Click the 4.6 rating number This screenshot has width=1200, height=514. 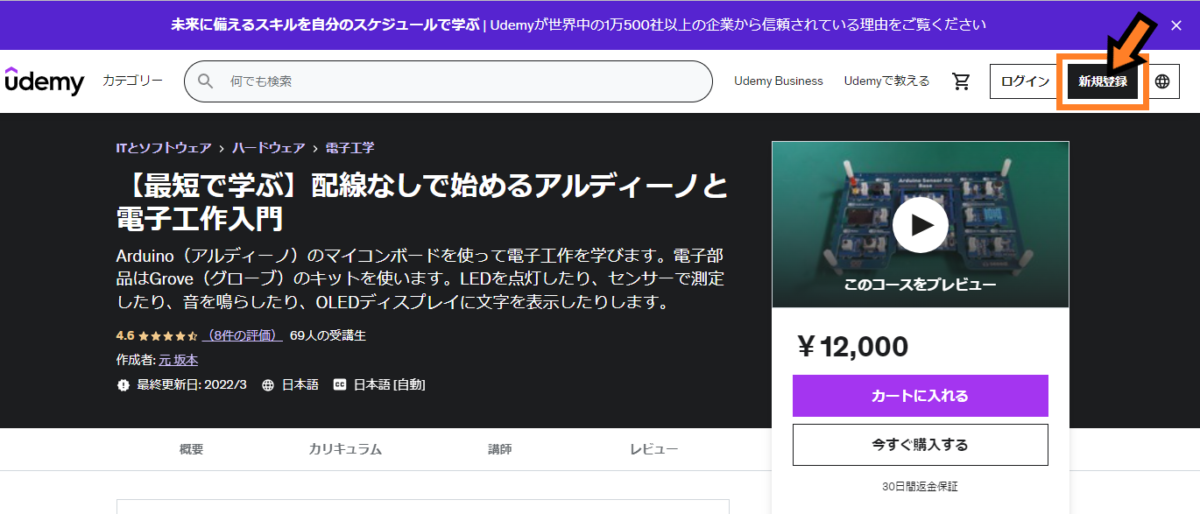[125, 336]
